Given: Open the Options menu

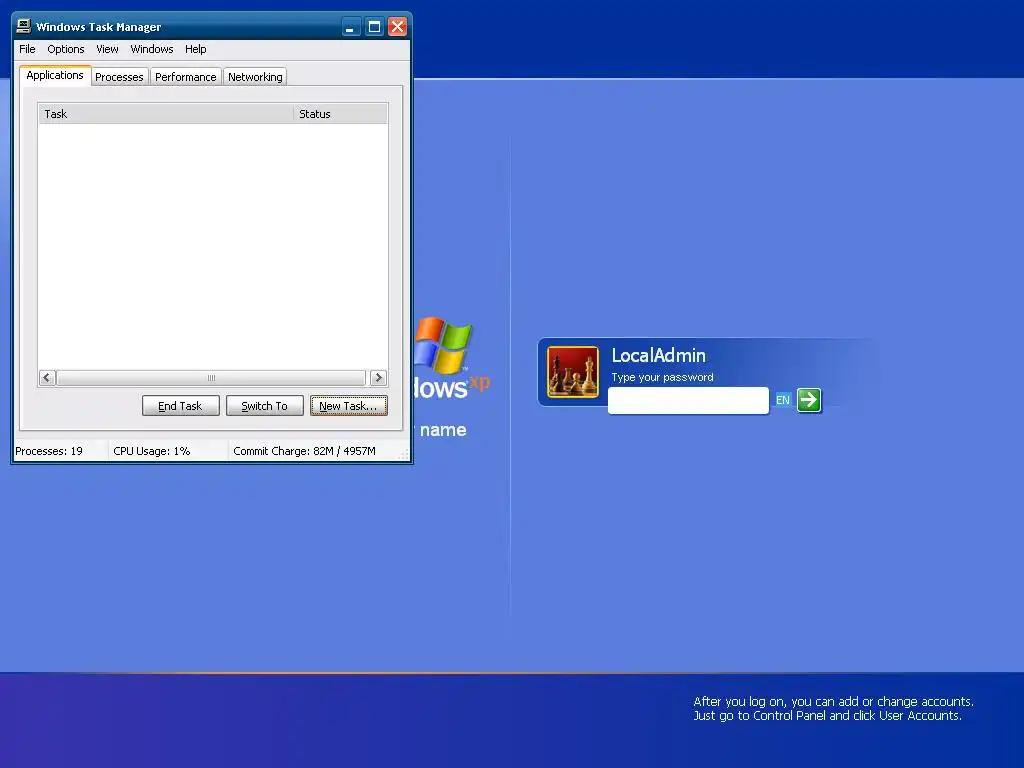Looking at the screenshot, I should 65,49.
